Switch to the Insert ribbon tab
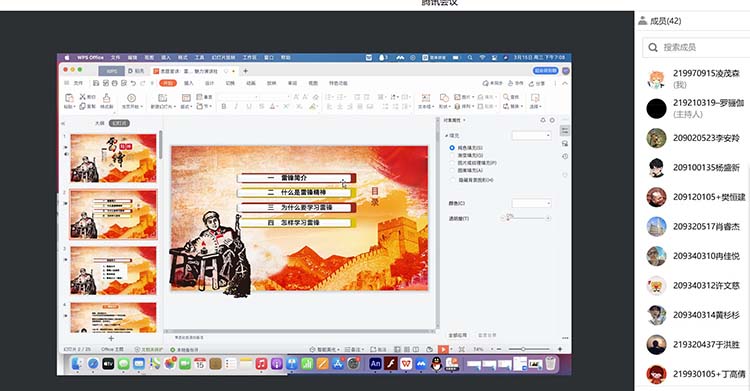Image resolution: width=750 pixels, height=391 pixels. pyautogui.click(x=189, y=83)
